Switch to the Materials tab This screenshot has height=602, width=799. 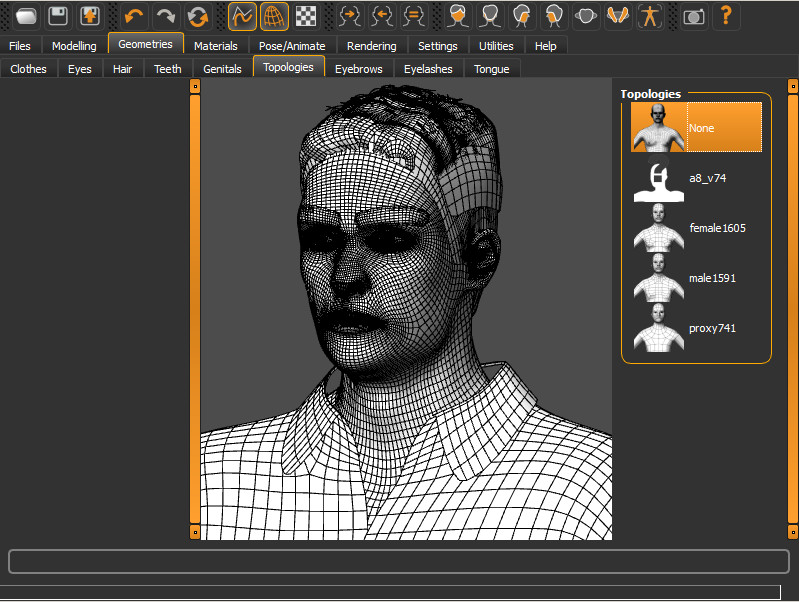tap(216, 46)
